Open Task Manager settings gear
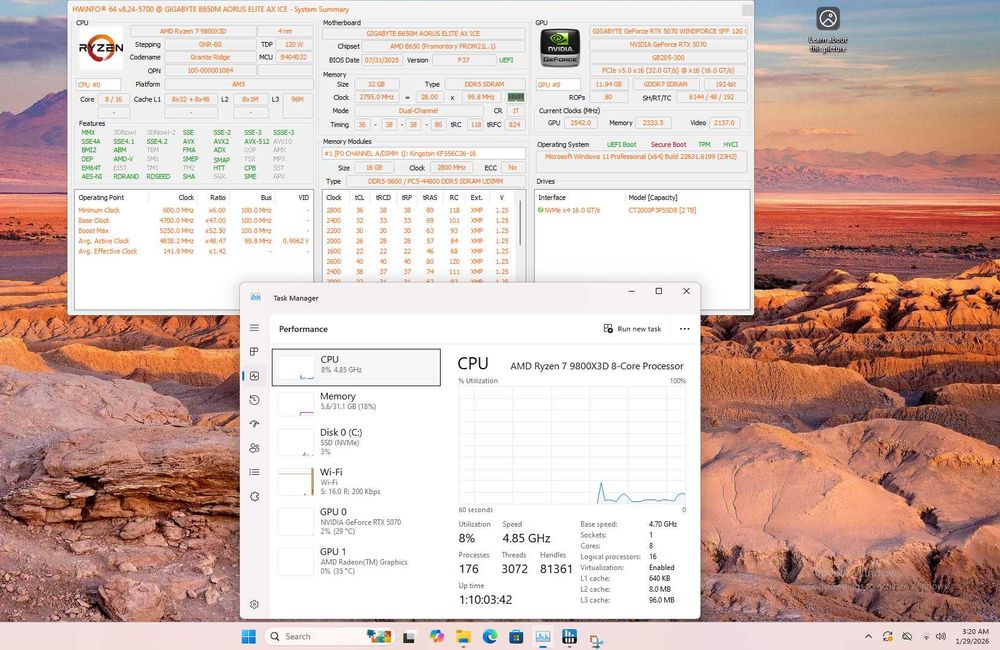Image resolution: width=1000 pixels, height=650 pixels. tap(254, 604)
